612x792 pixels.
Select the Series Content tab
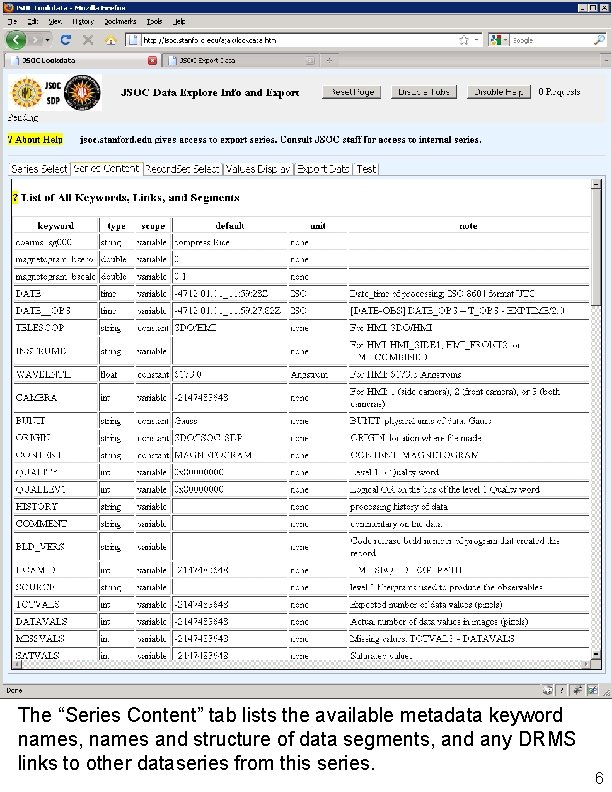[106, 168]
